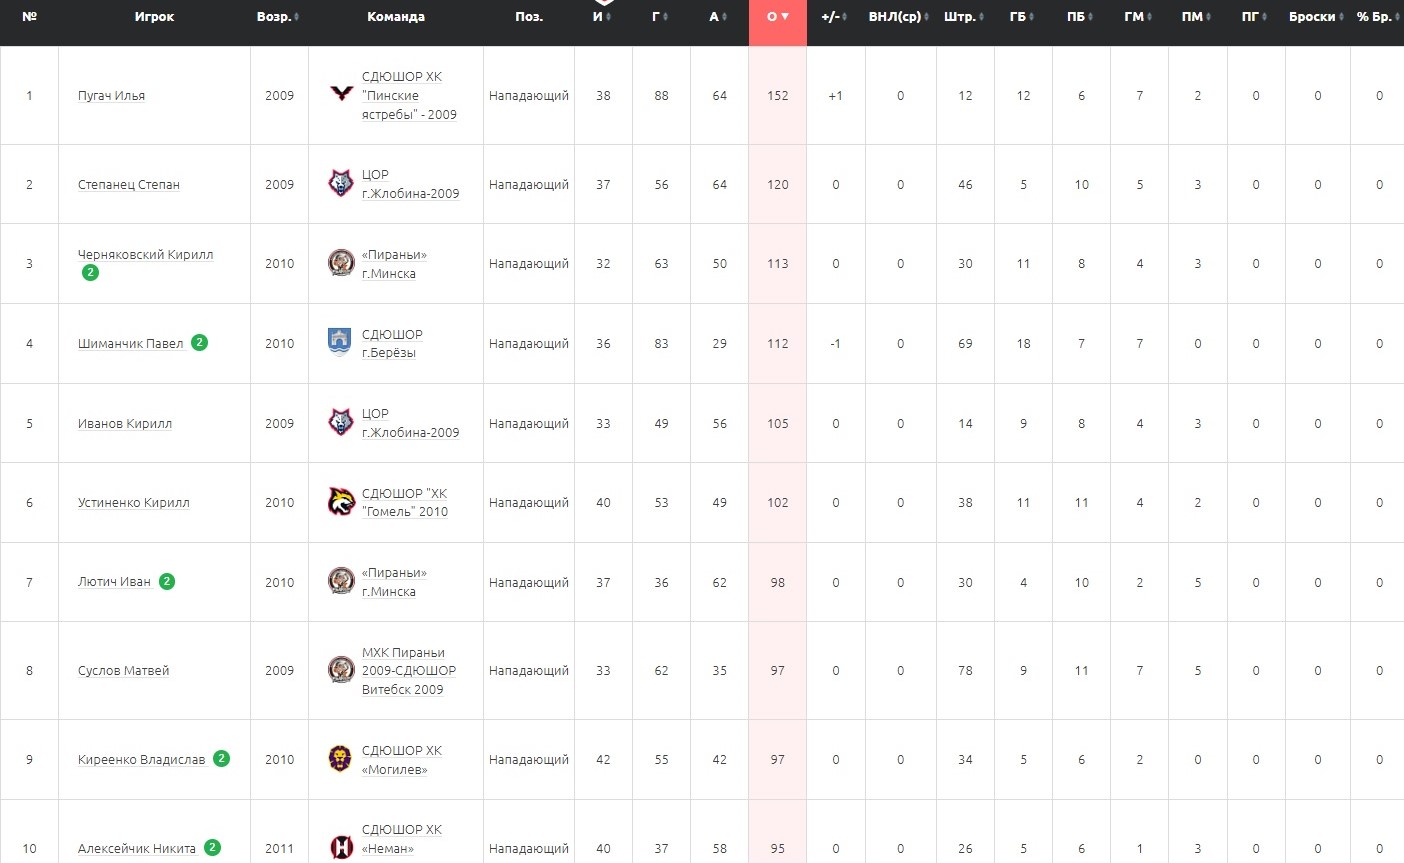
Task: Click the green badge beside Шиманчик Павел
Action: click(200, 342)
